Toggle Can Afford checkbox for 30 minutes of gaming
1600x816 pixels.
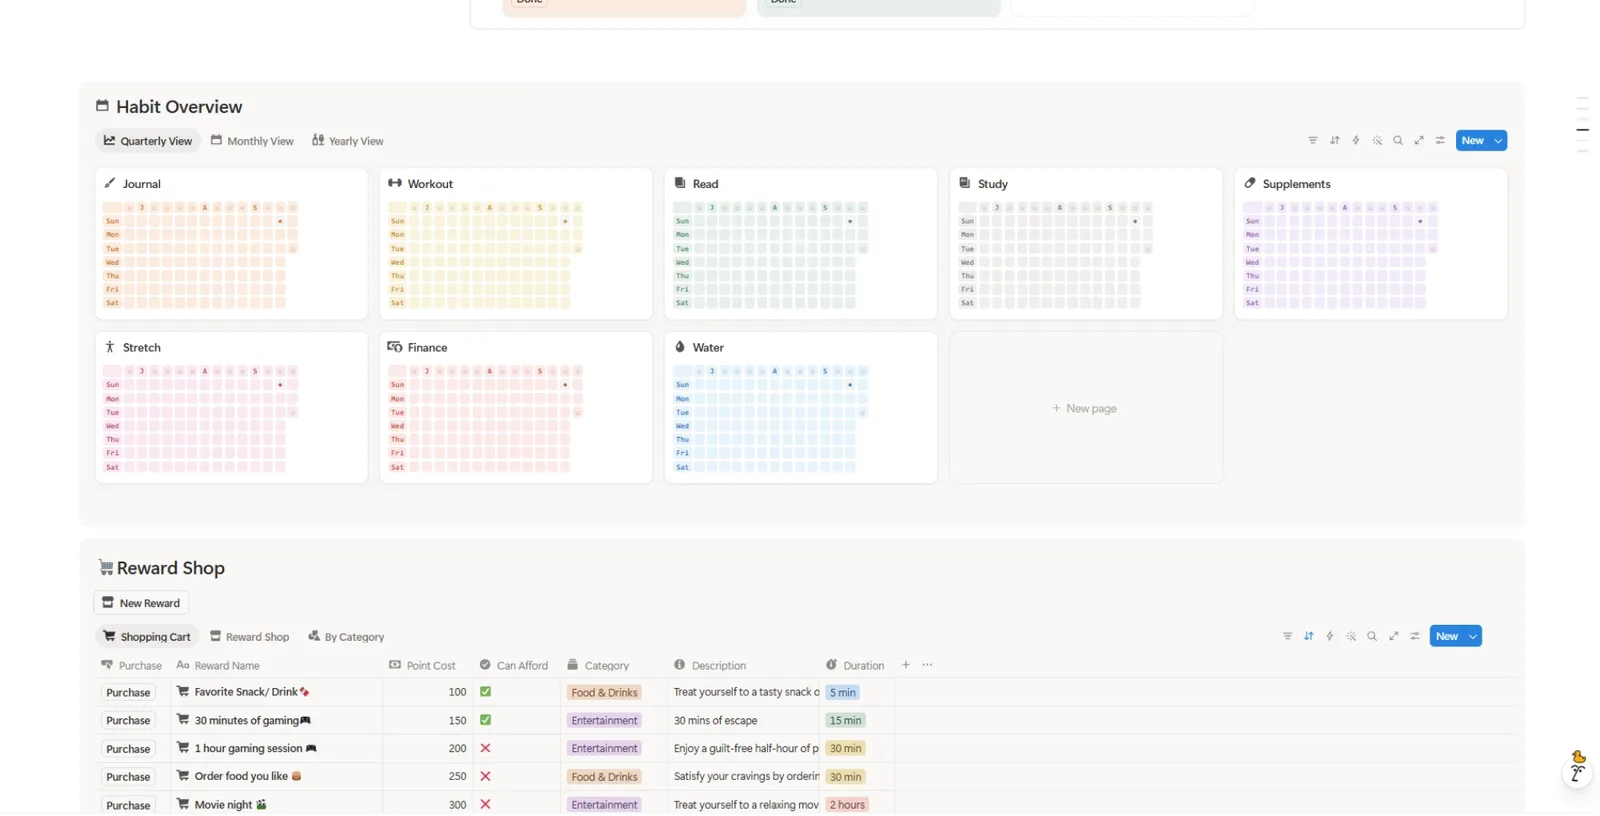(x=485, y=720)
